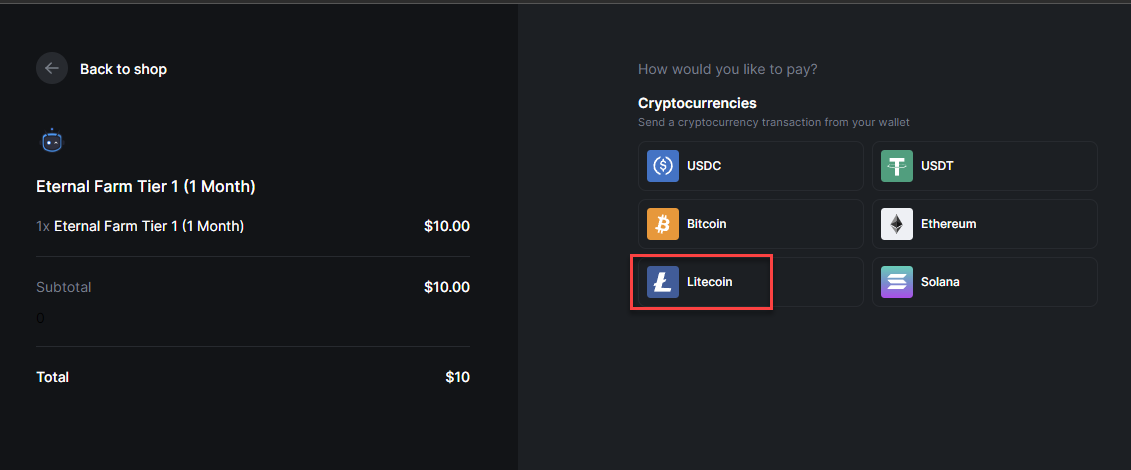
Task: Click the Eternal Farm Tier 1 product title
Action: (x=146, y=187)
